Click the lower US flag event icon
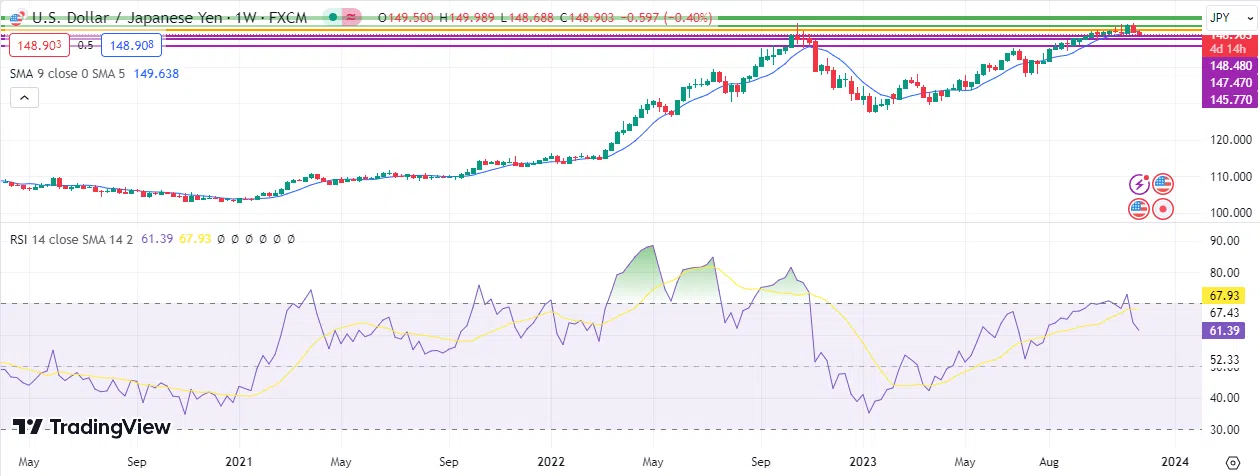This screenshot has height=476, width=1260. coord(1139,209)
